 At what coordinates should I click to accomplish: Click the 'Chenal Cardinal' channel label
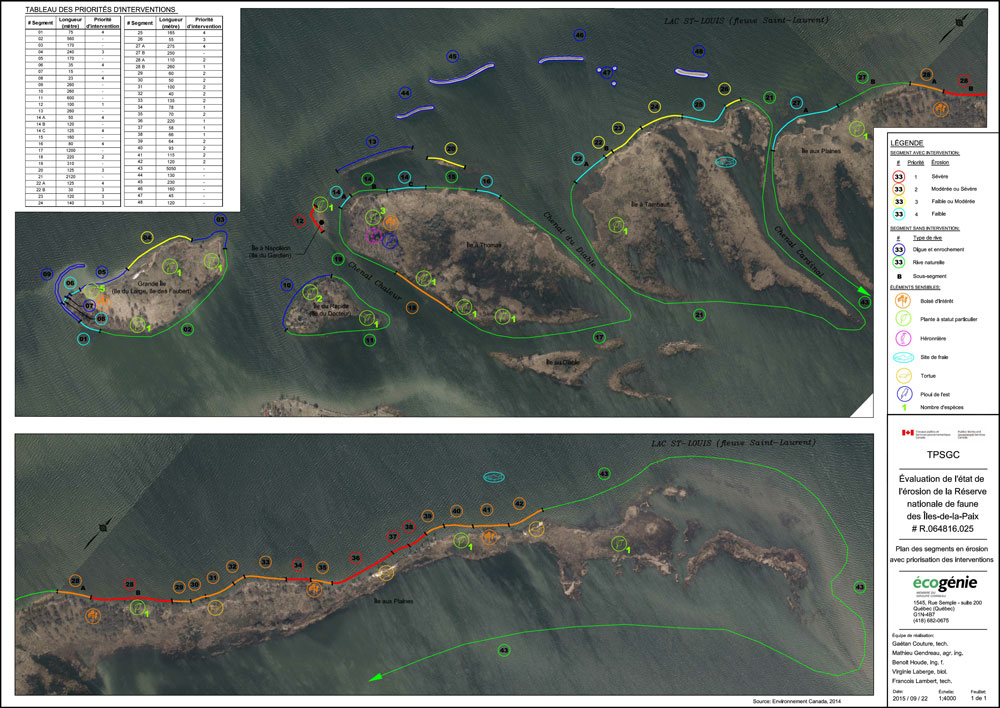point(798,251)
